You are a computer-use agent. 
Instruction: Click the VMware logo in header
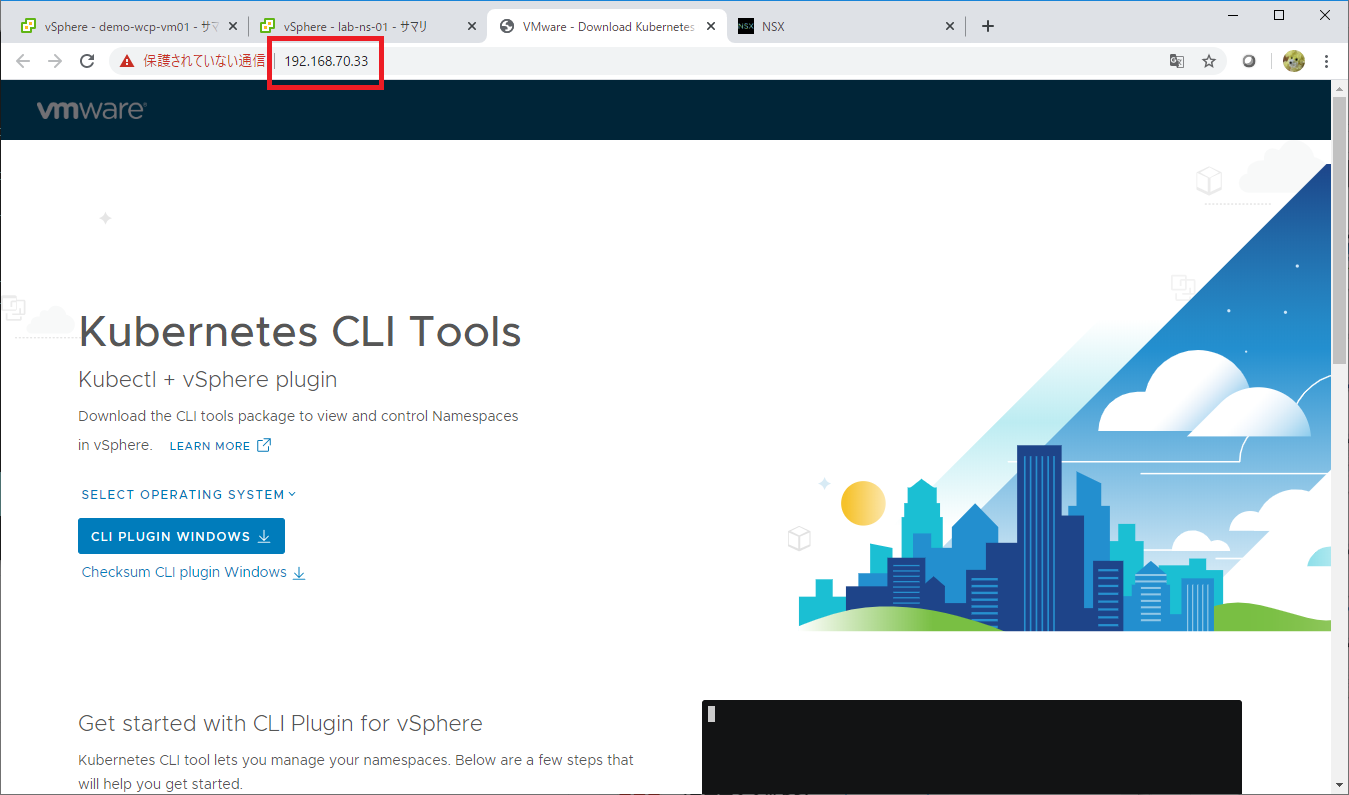point(91,110)
